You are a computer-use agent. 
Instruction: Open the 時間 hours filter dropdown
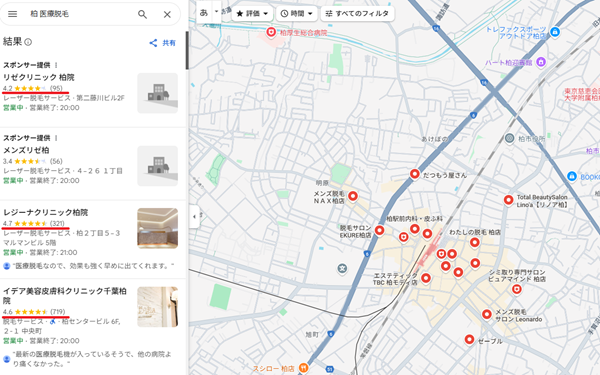[x=297, y=14]
